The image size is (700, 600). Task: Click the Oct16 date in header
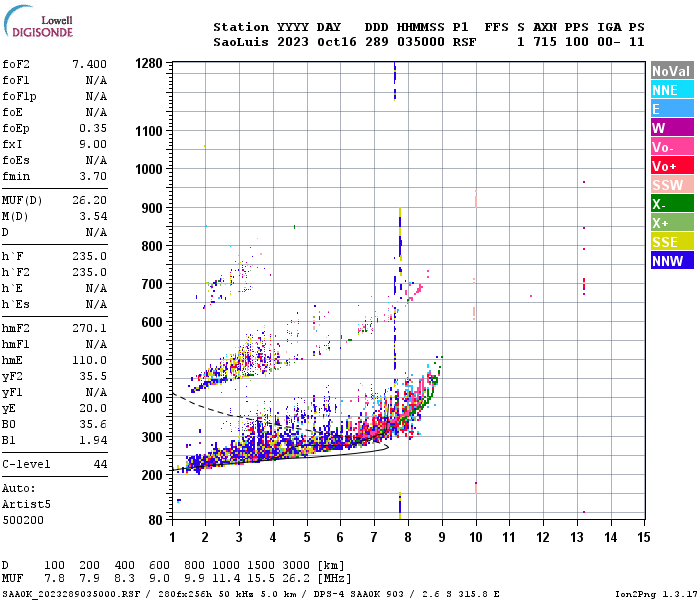click(337, 42)
